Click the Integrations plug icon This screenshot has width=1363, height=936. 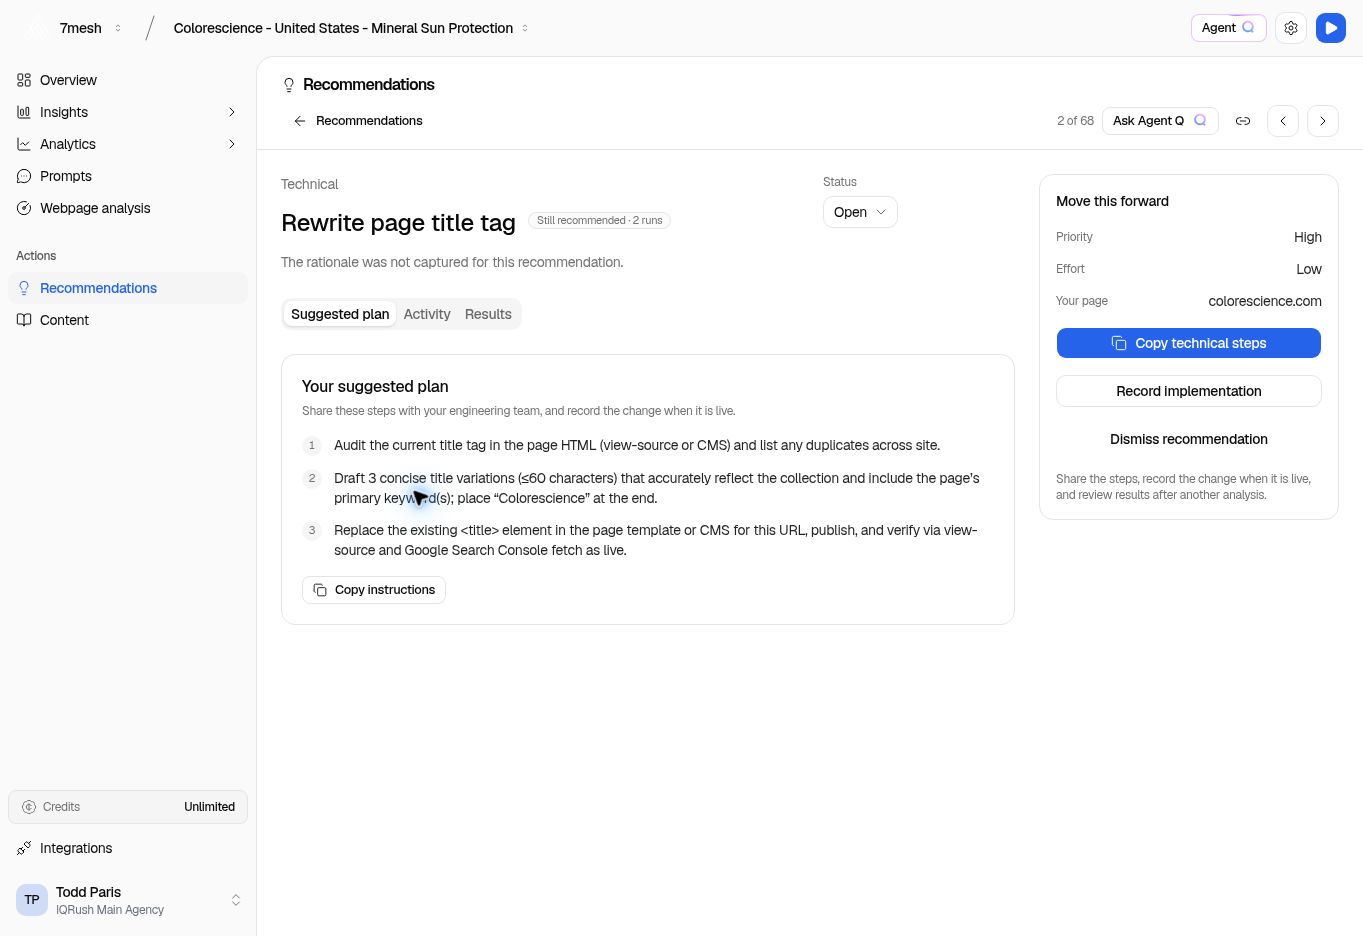tap(24, 848)
